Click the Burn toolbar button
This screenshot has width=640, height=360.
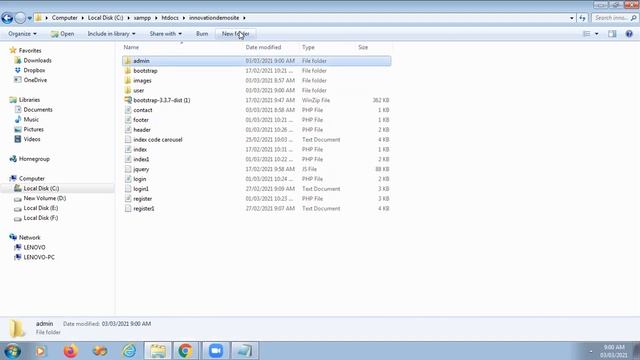point(202,34)
